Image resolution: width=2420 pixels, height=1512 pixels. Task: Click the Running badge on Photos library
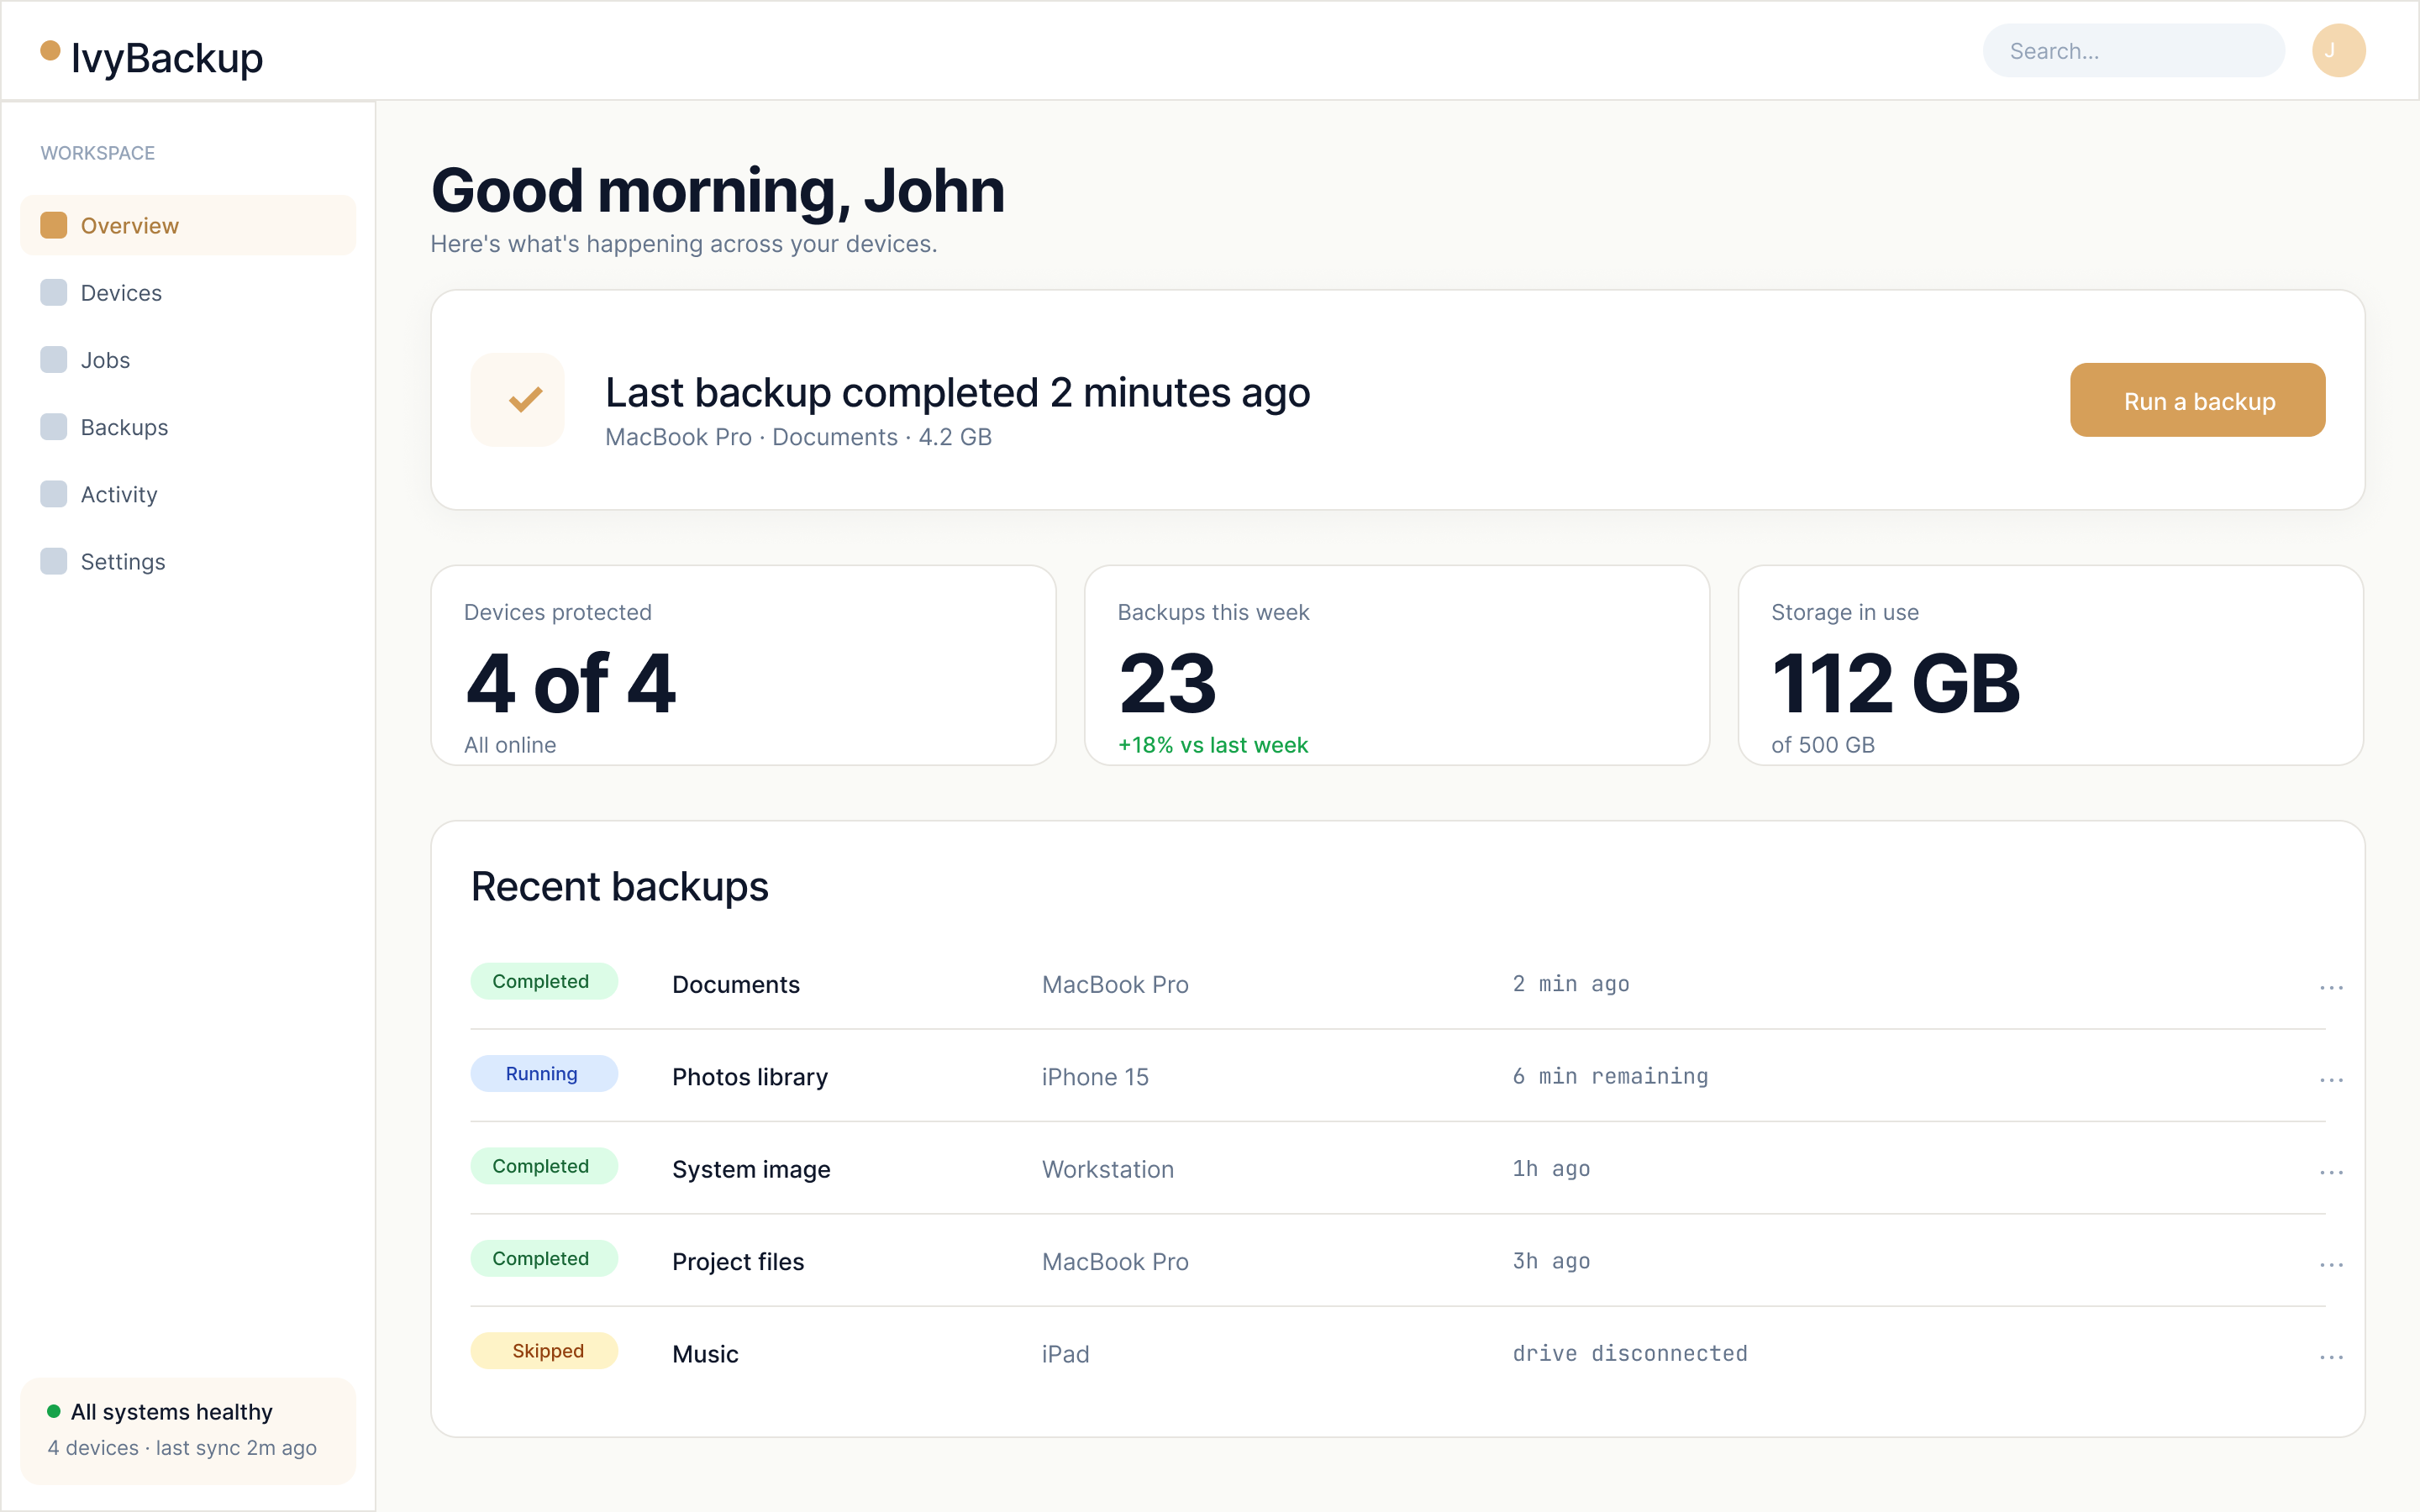click(544, 1073)
